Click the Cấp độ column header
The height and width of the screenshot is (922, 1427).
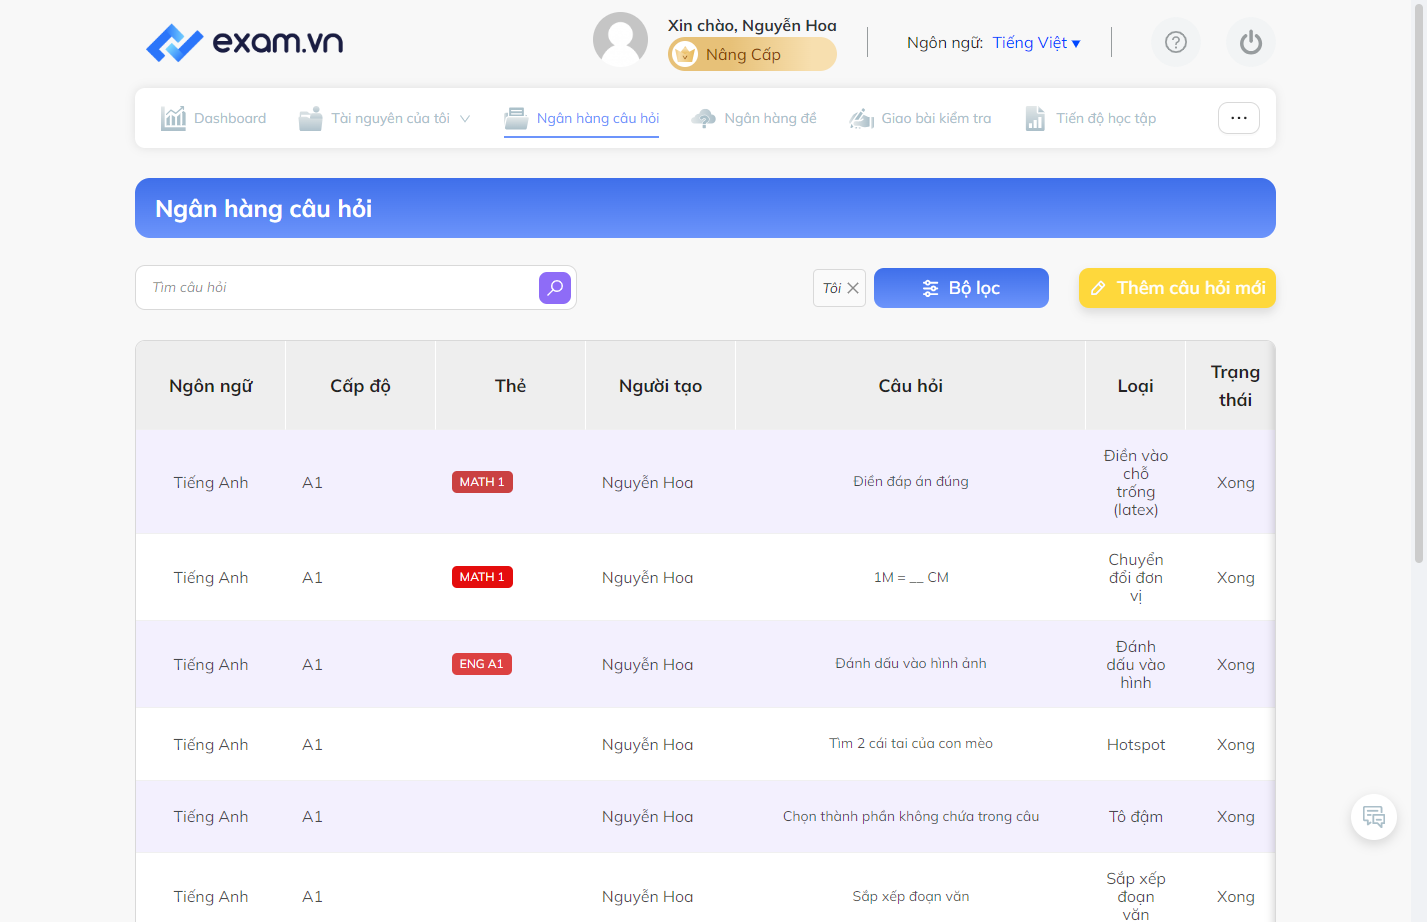(x=361, y=386)
